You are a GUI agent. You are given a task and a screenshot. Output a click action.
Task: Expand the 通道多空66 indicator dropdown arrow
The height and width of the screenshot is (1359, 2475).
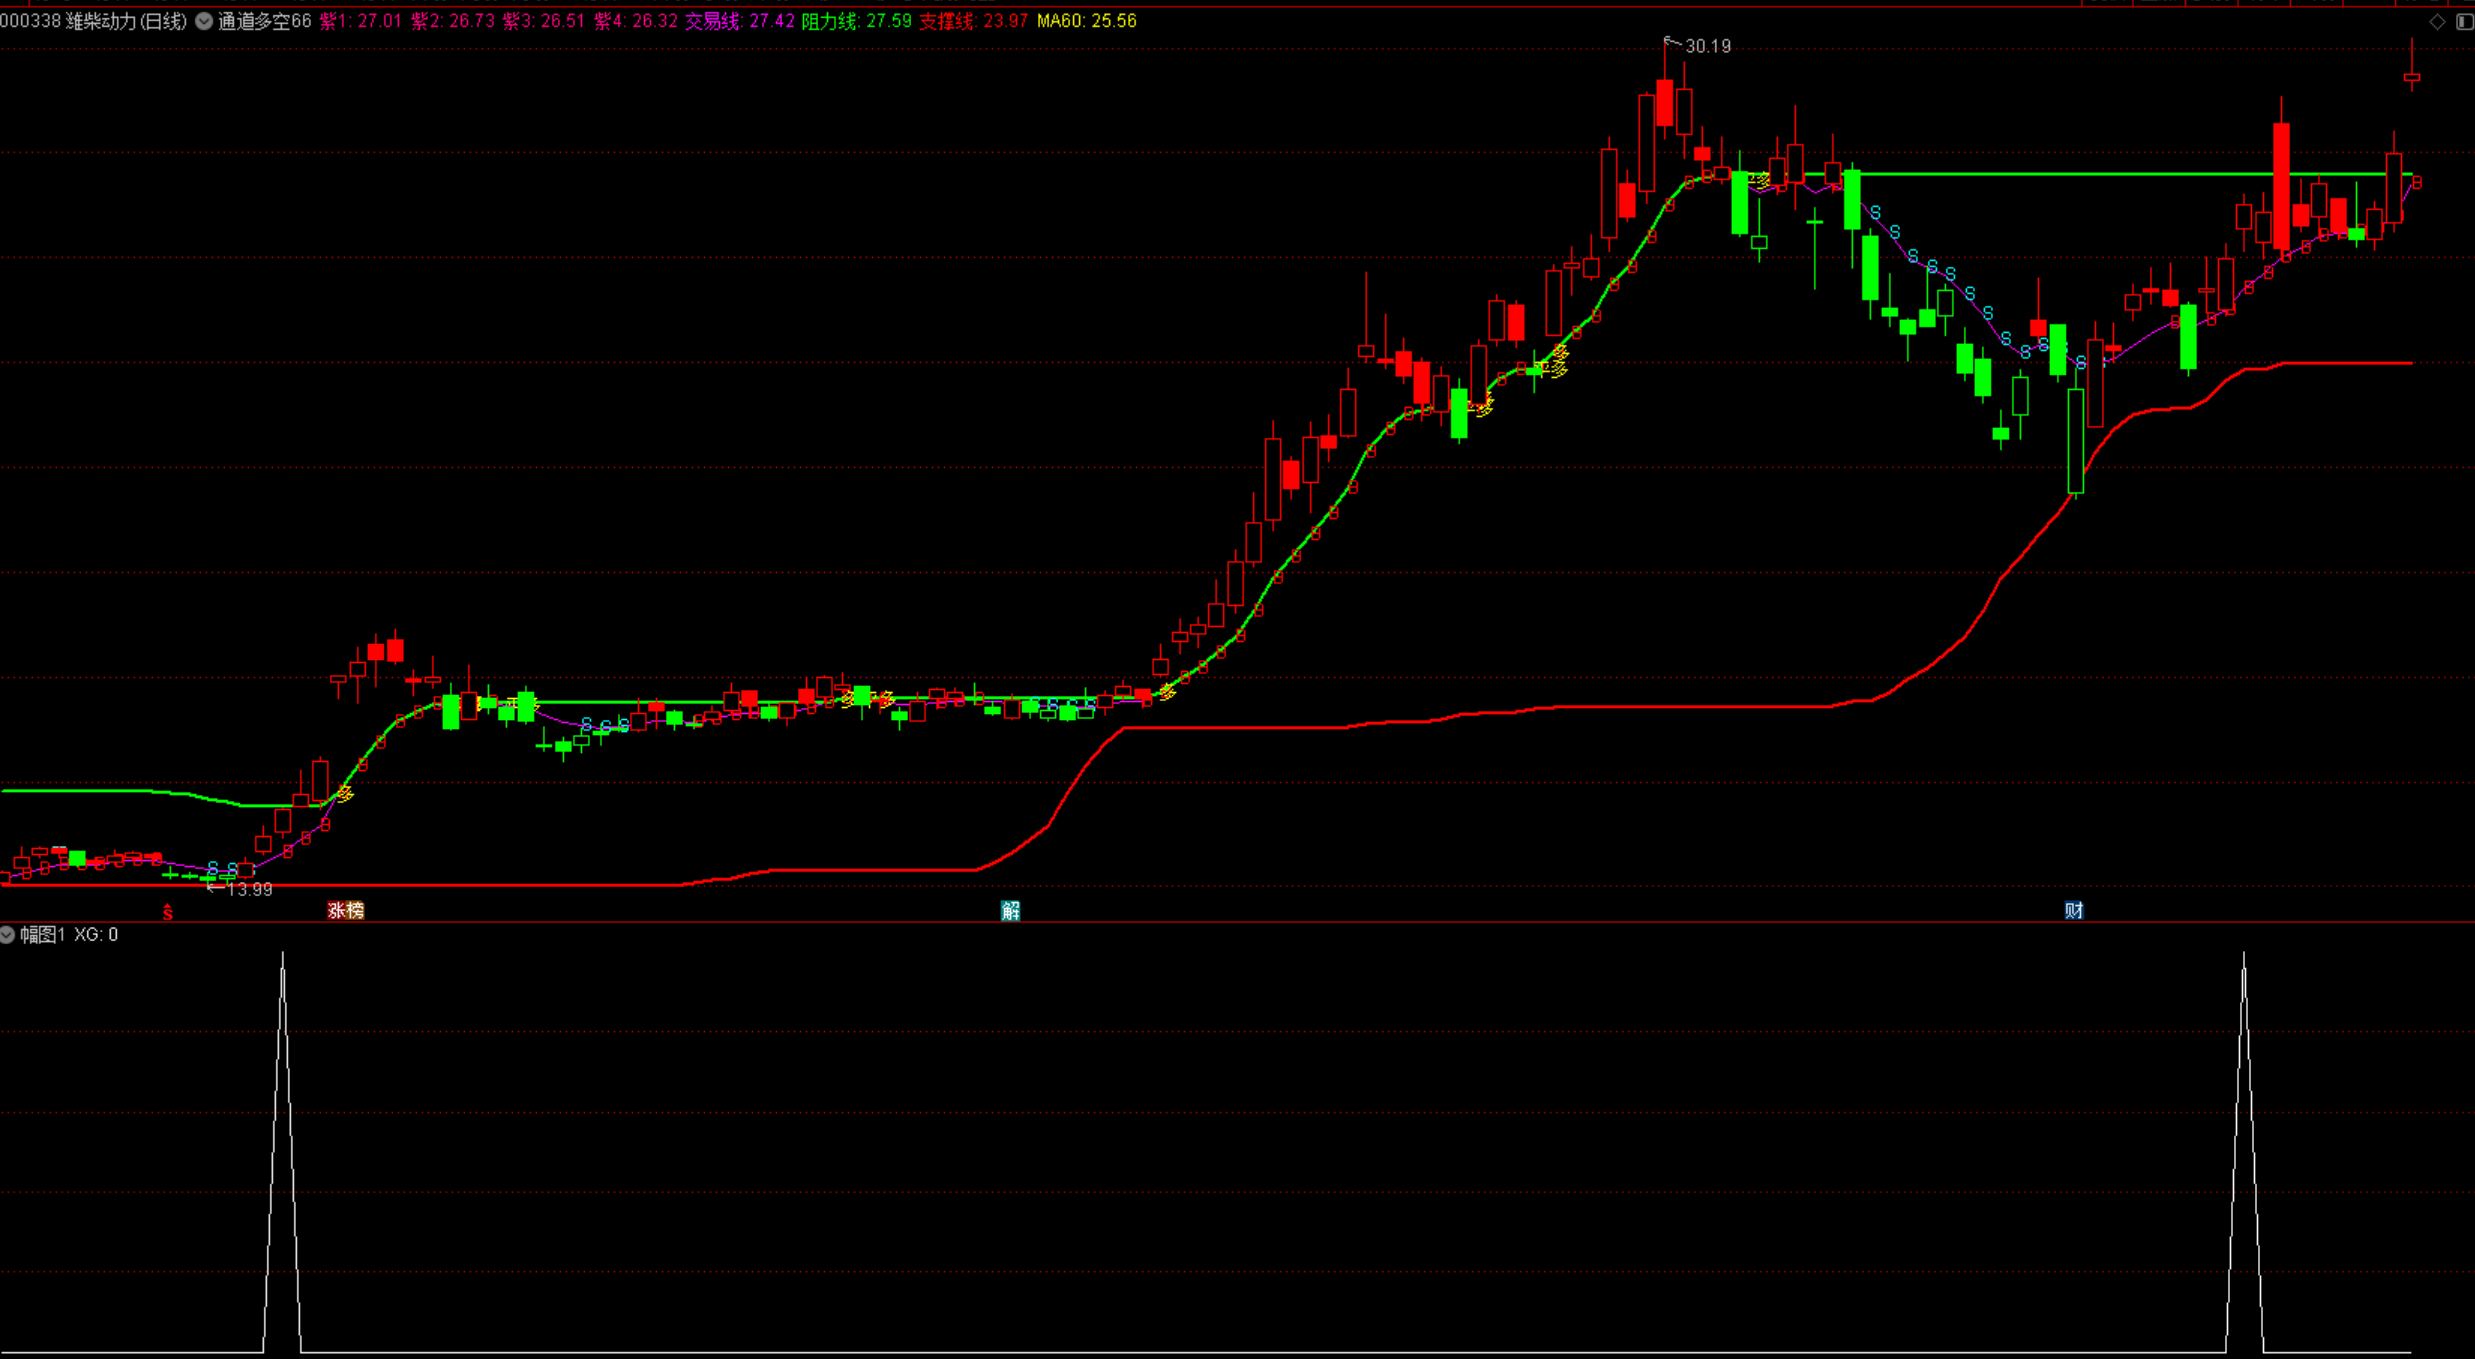(204, 21)
